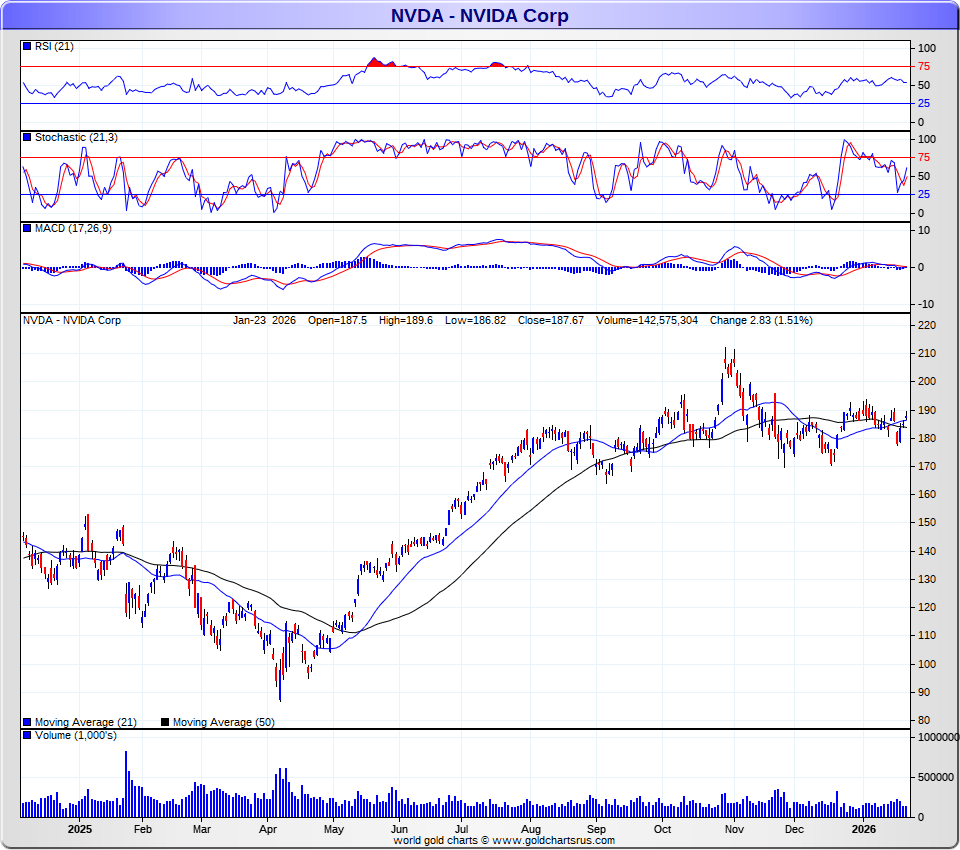Click the blue square beside MACD (17,26,9)

[27, 228]
